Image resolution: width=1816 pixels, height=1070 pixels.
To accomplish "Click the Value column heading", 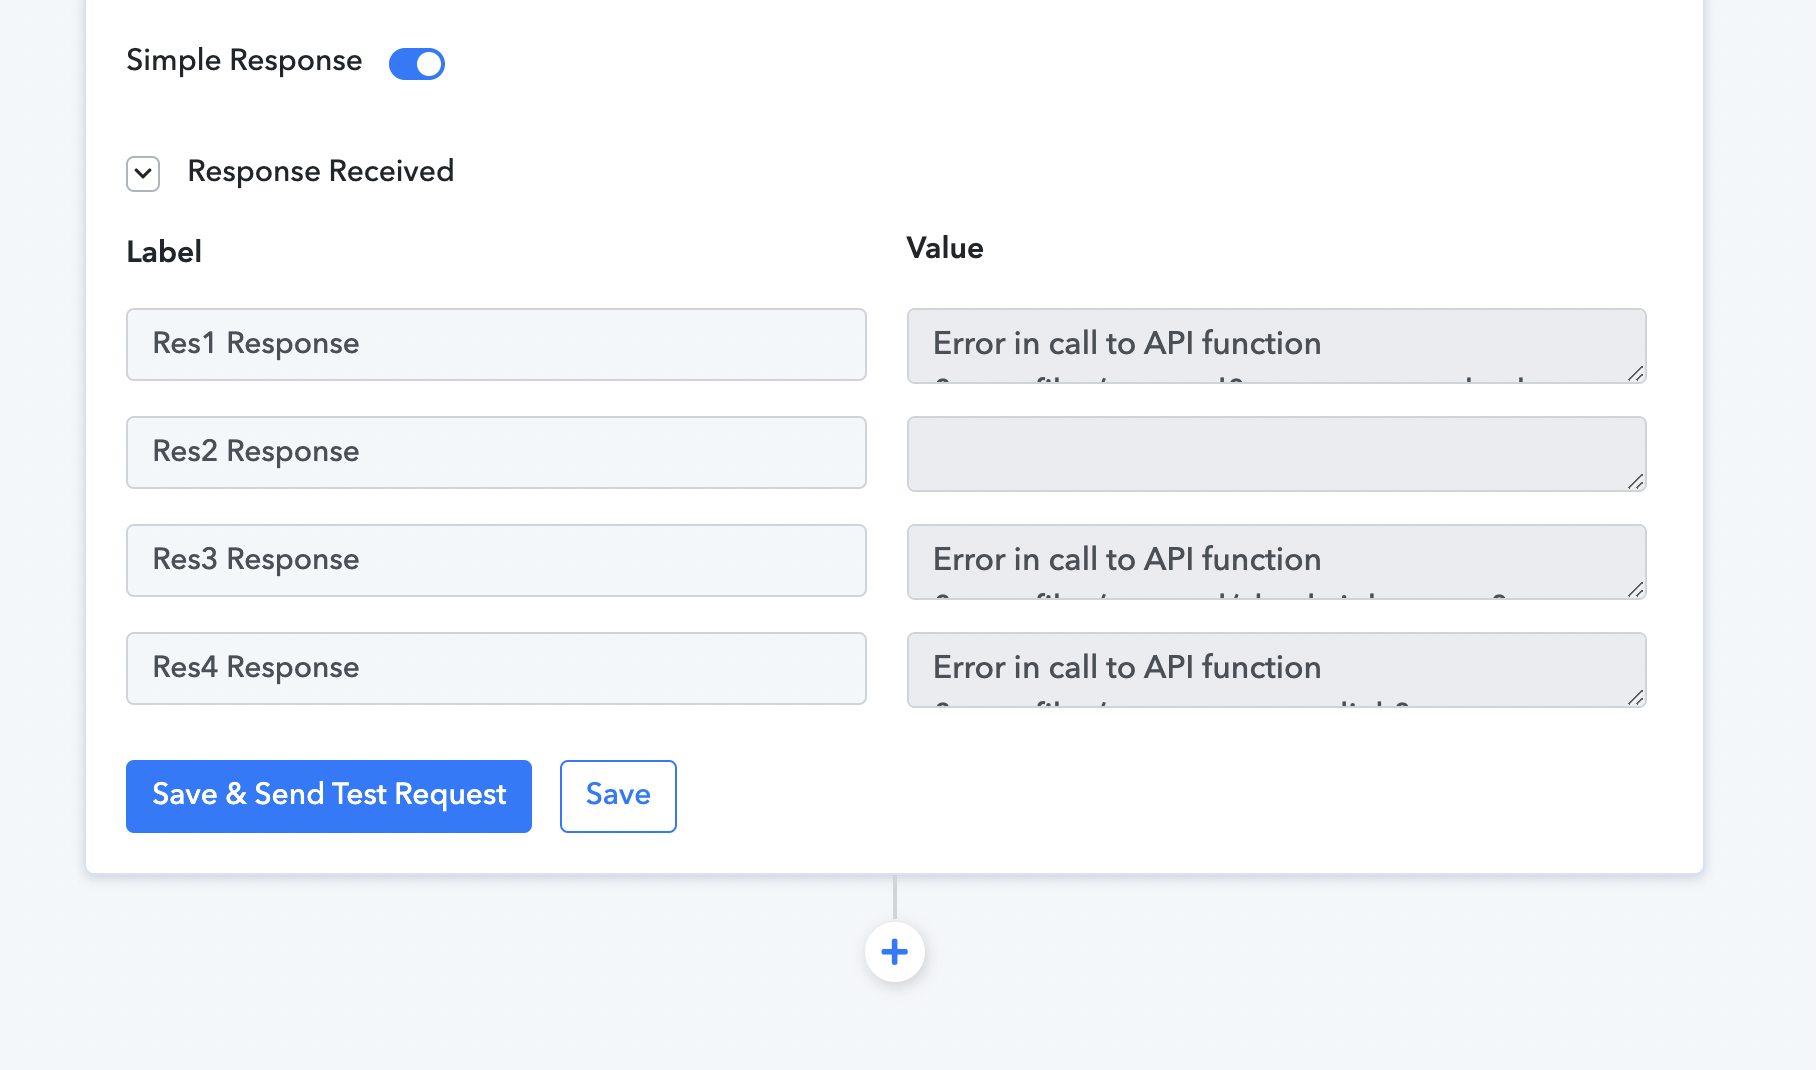I will (x=945, y=248).
